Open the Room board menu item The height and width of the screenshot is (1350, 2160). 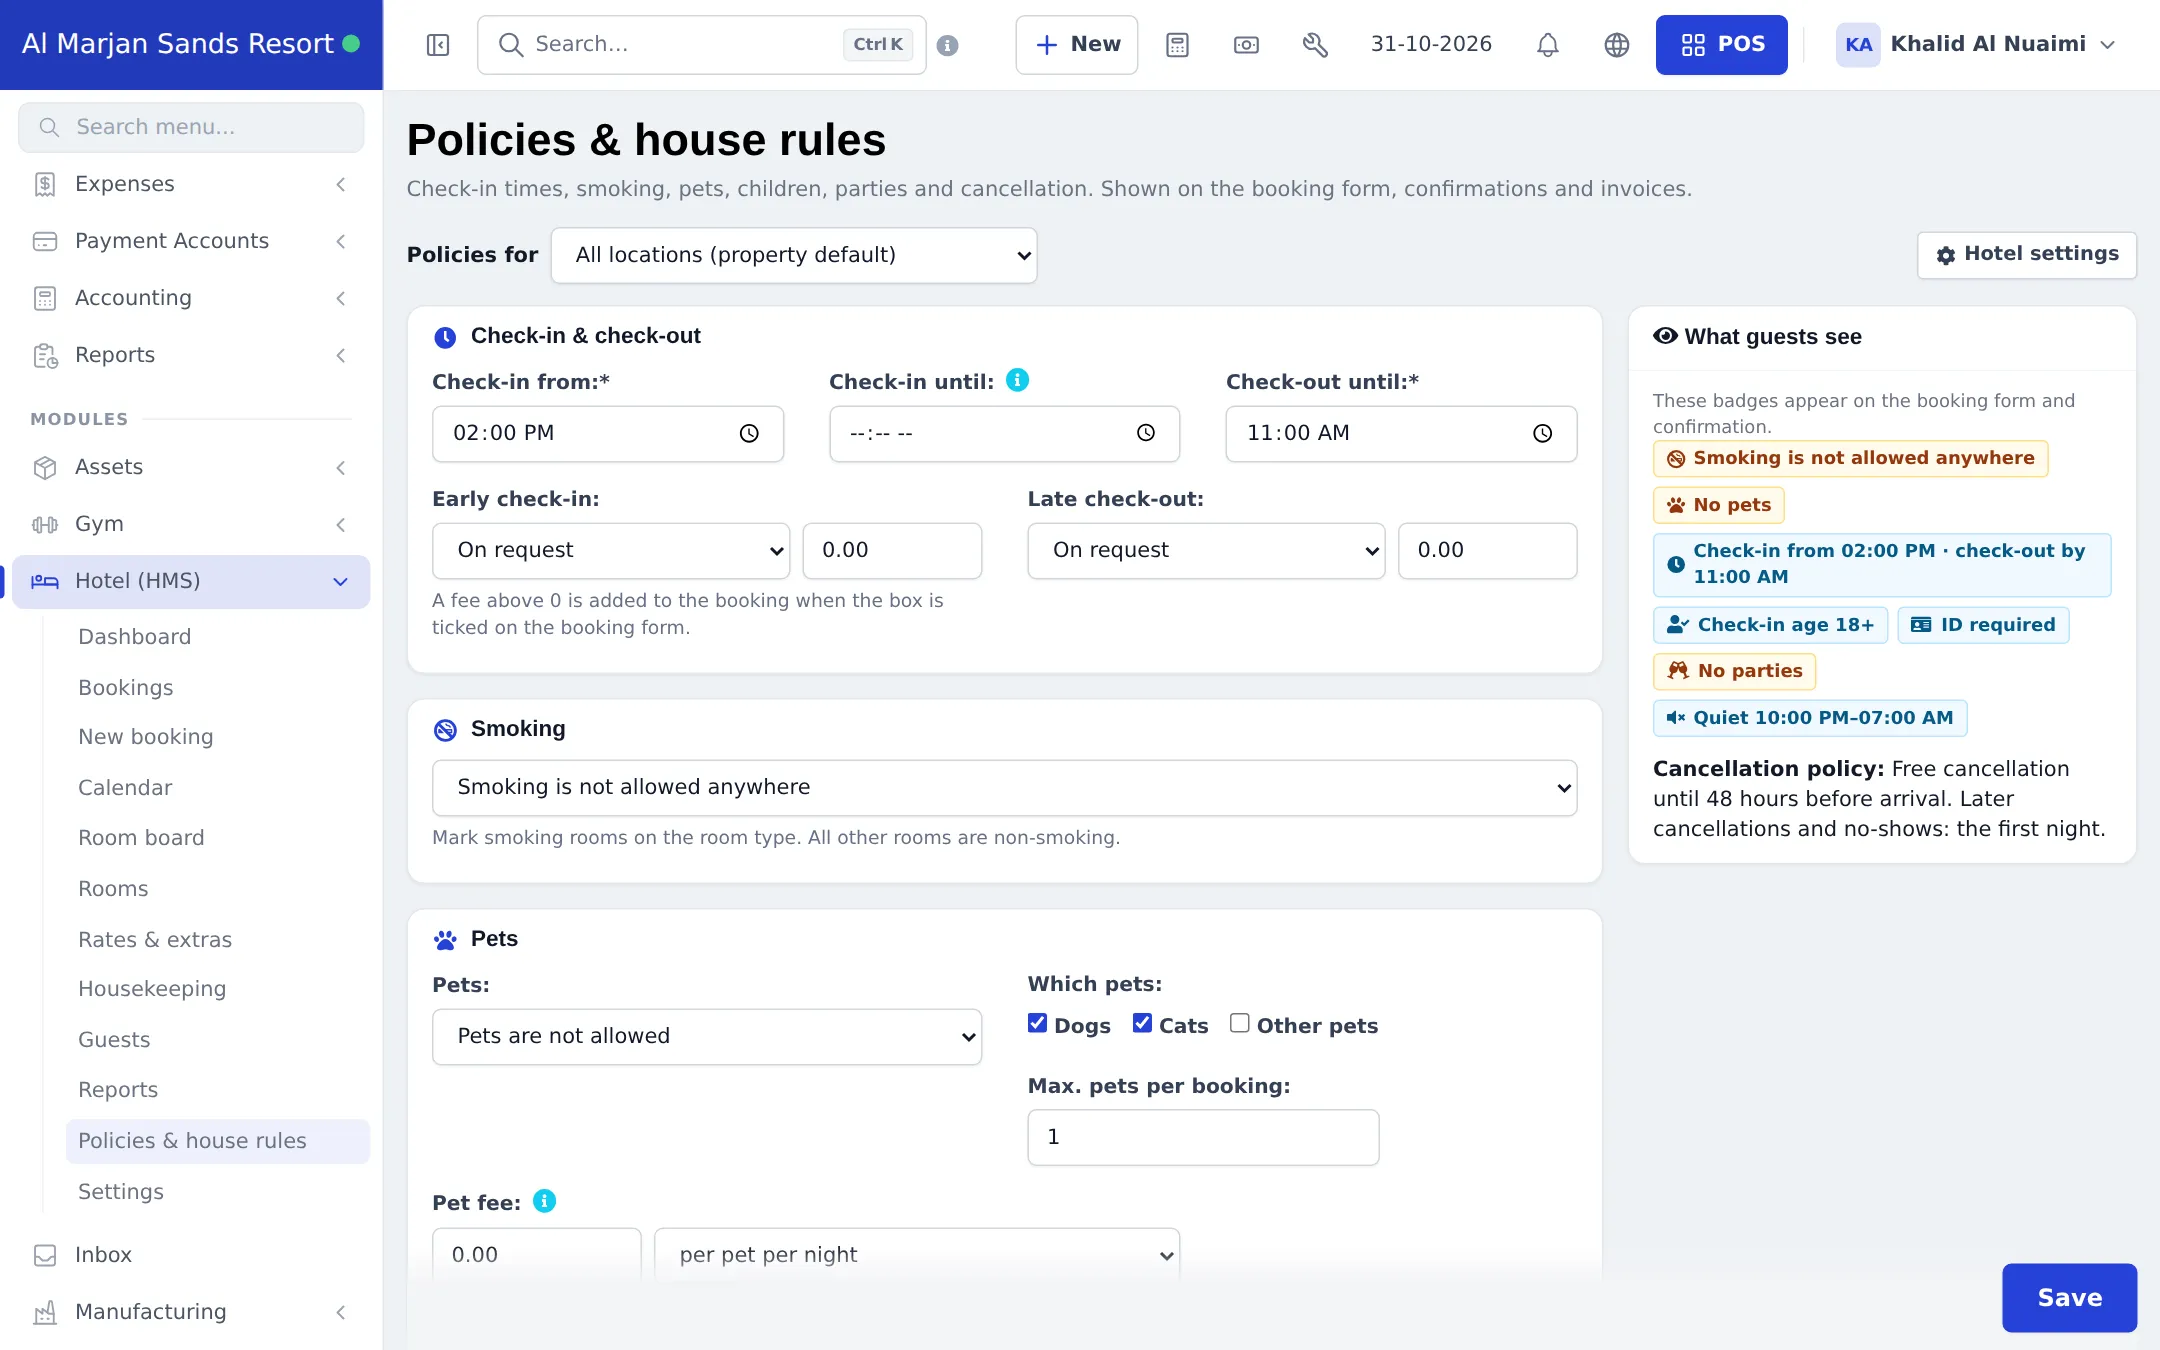[x=141, y=838]
